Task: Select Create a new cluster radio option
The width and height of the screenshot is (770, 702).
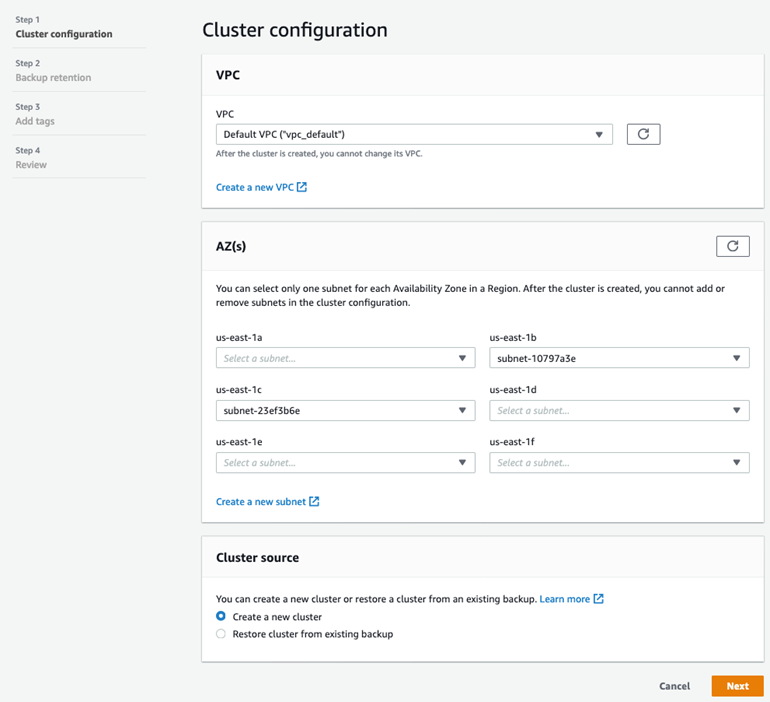Action: coord(221,617)
